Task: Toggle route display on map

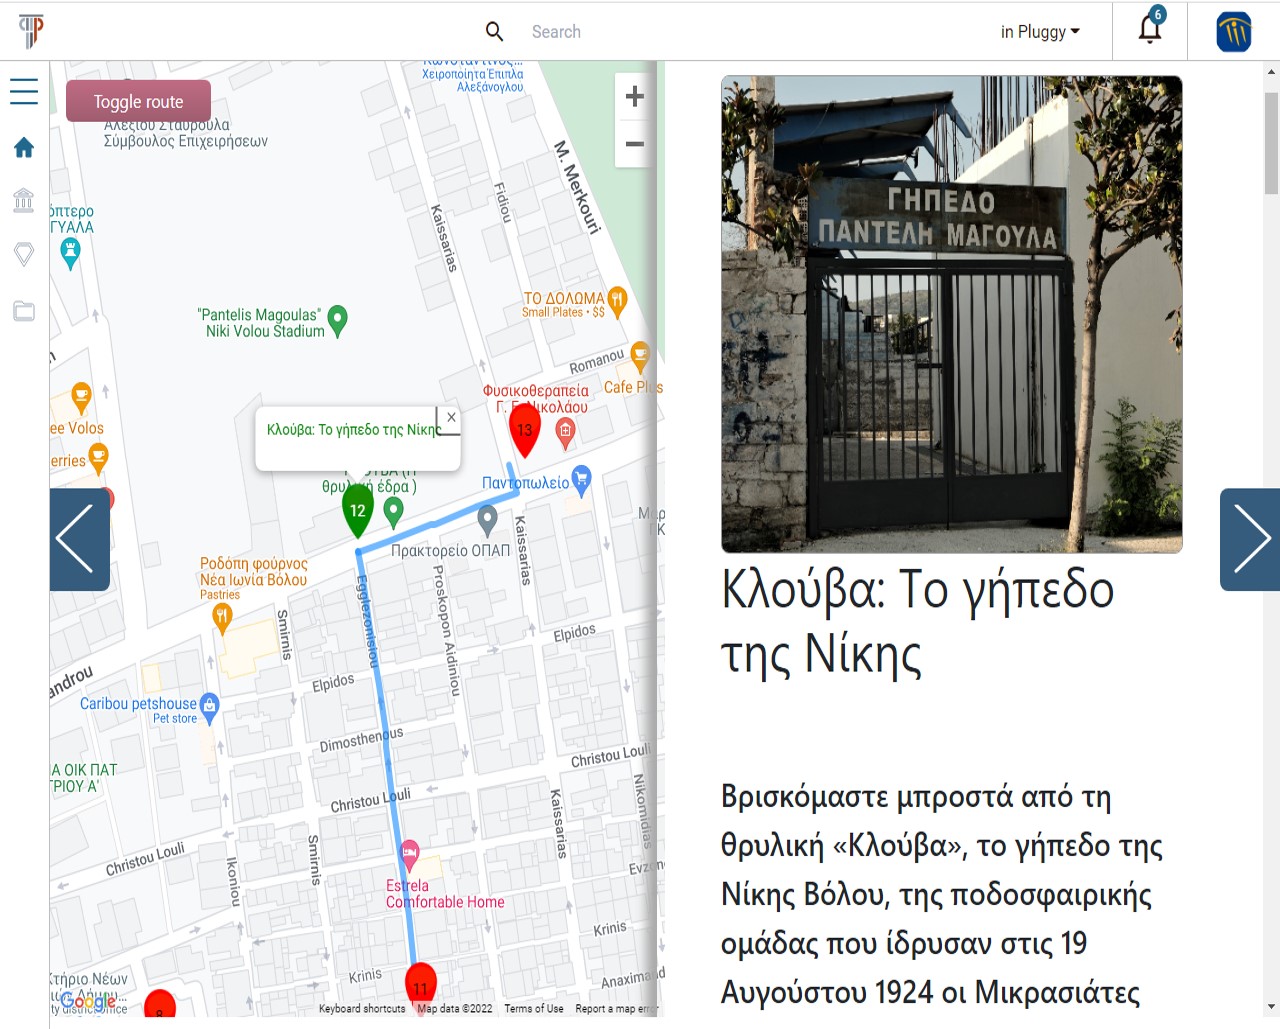Action: coord(138,101)
